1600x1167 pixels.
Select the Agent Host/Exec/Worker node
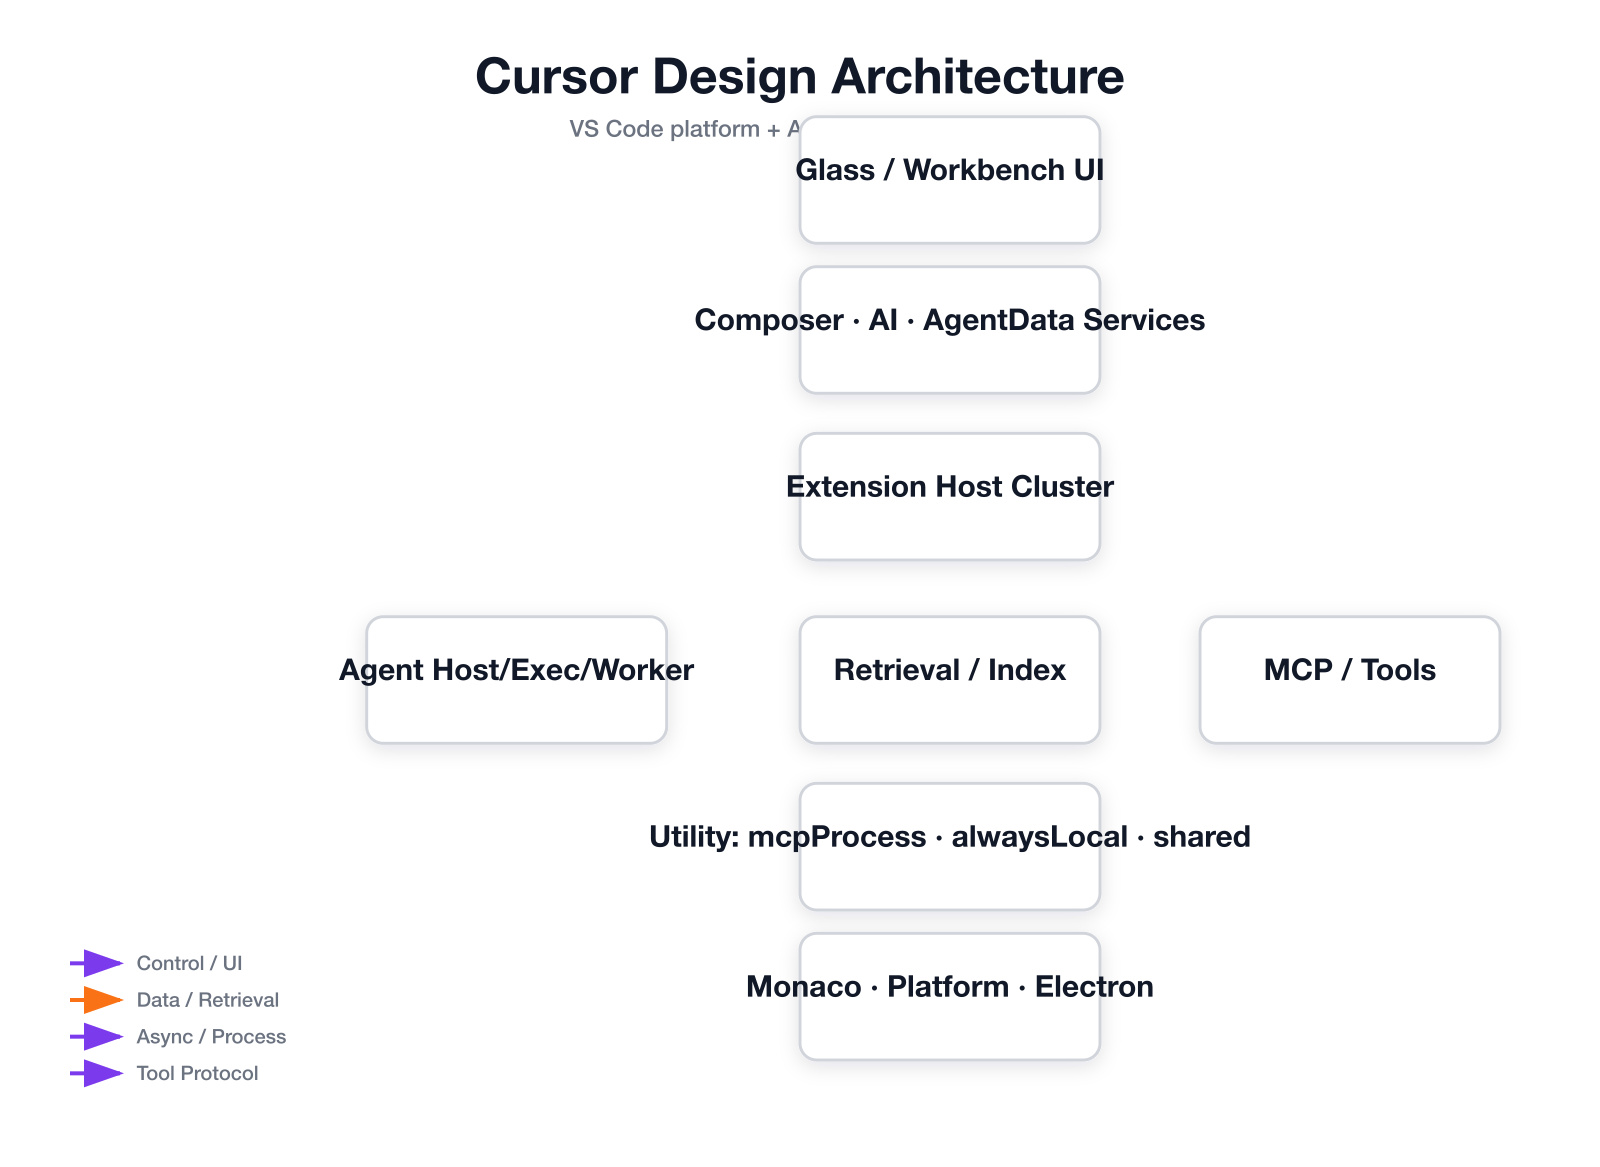[516, 680]
